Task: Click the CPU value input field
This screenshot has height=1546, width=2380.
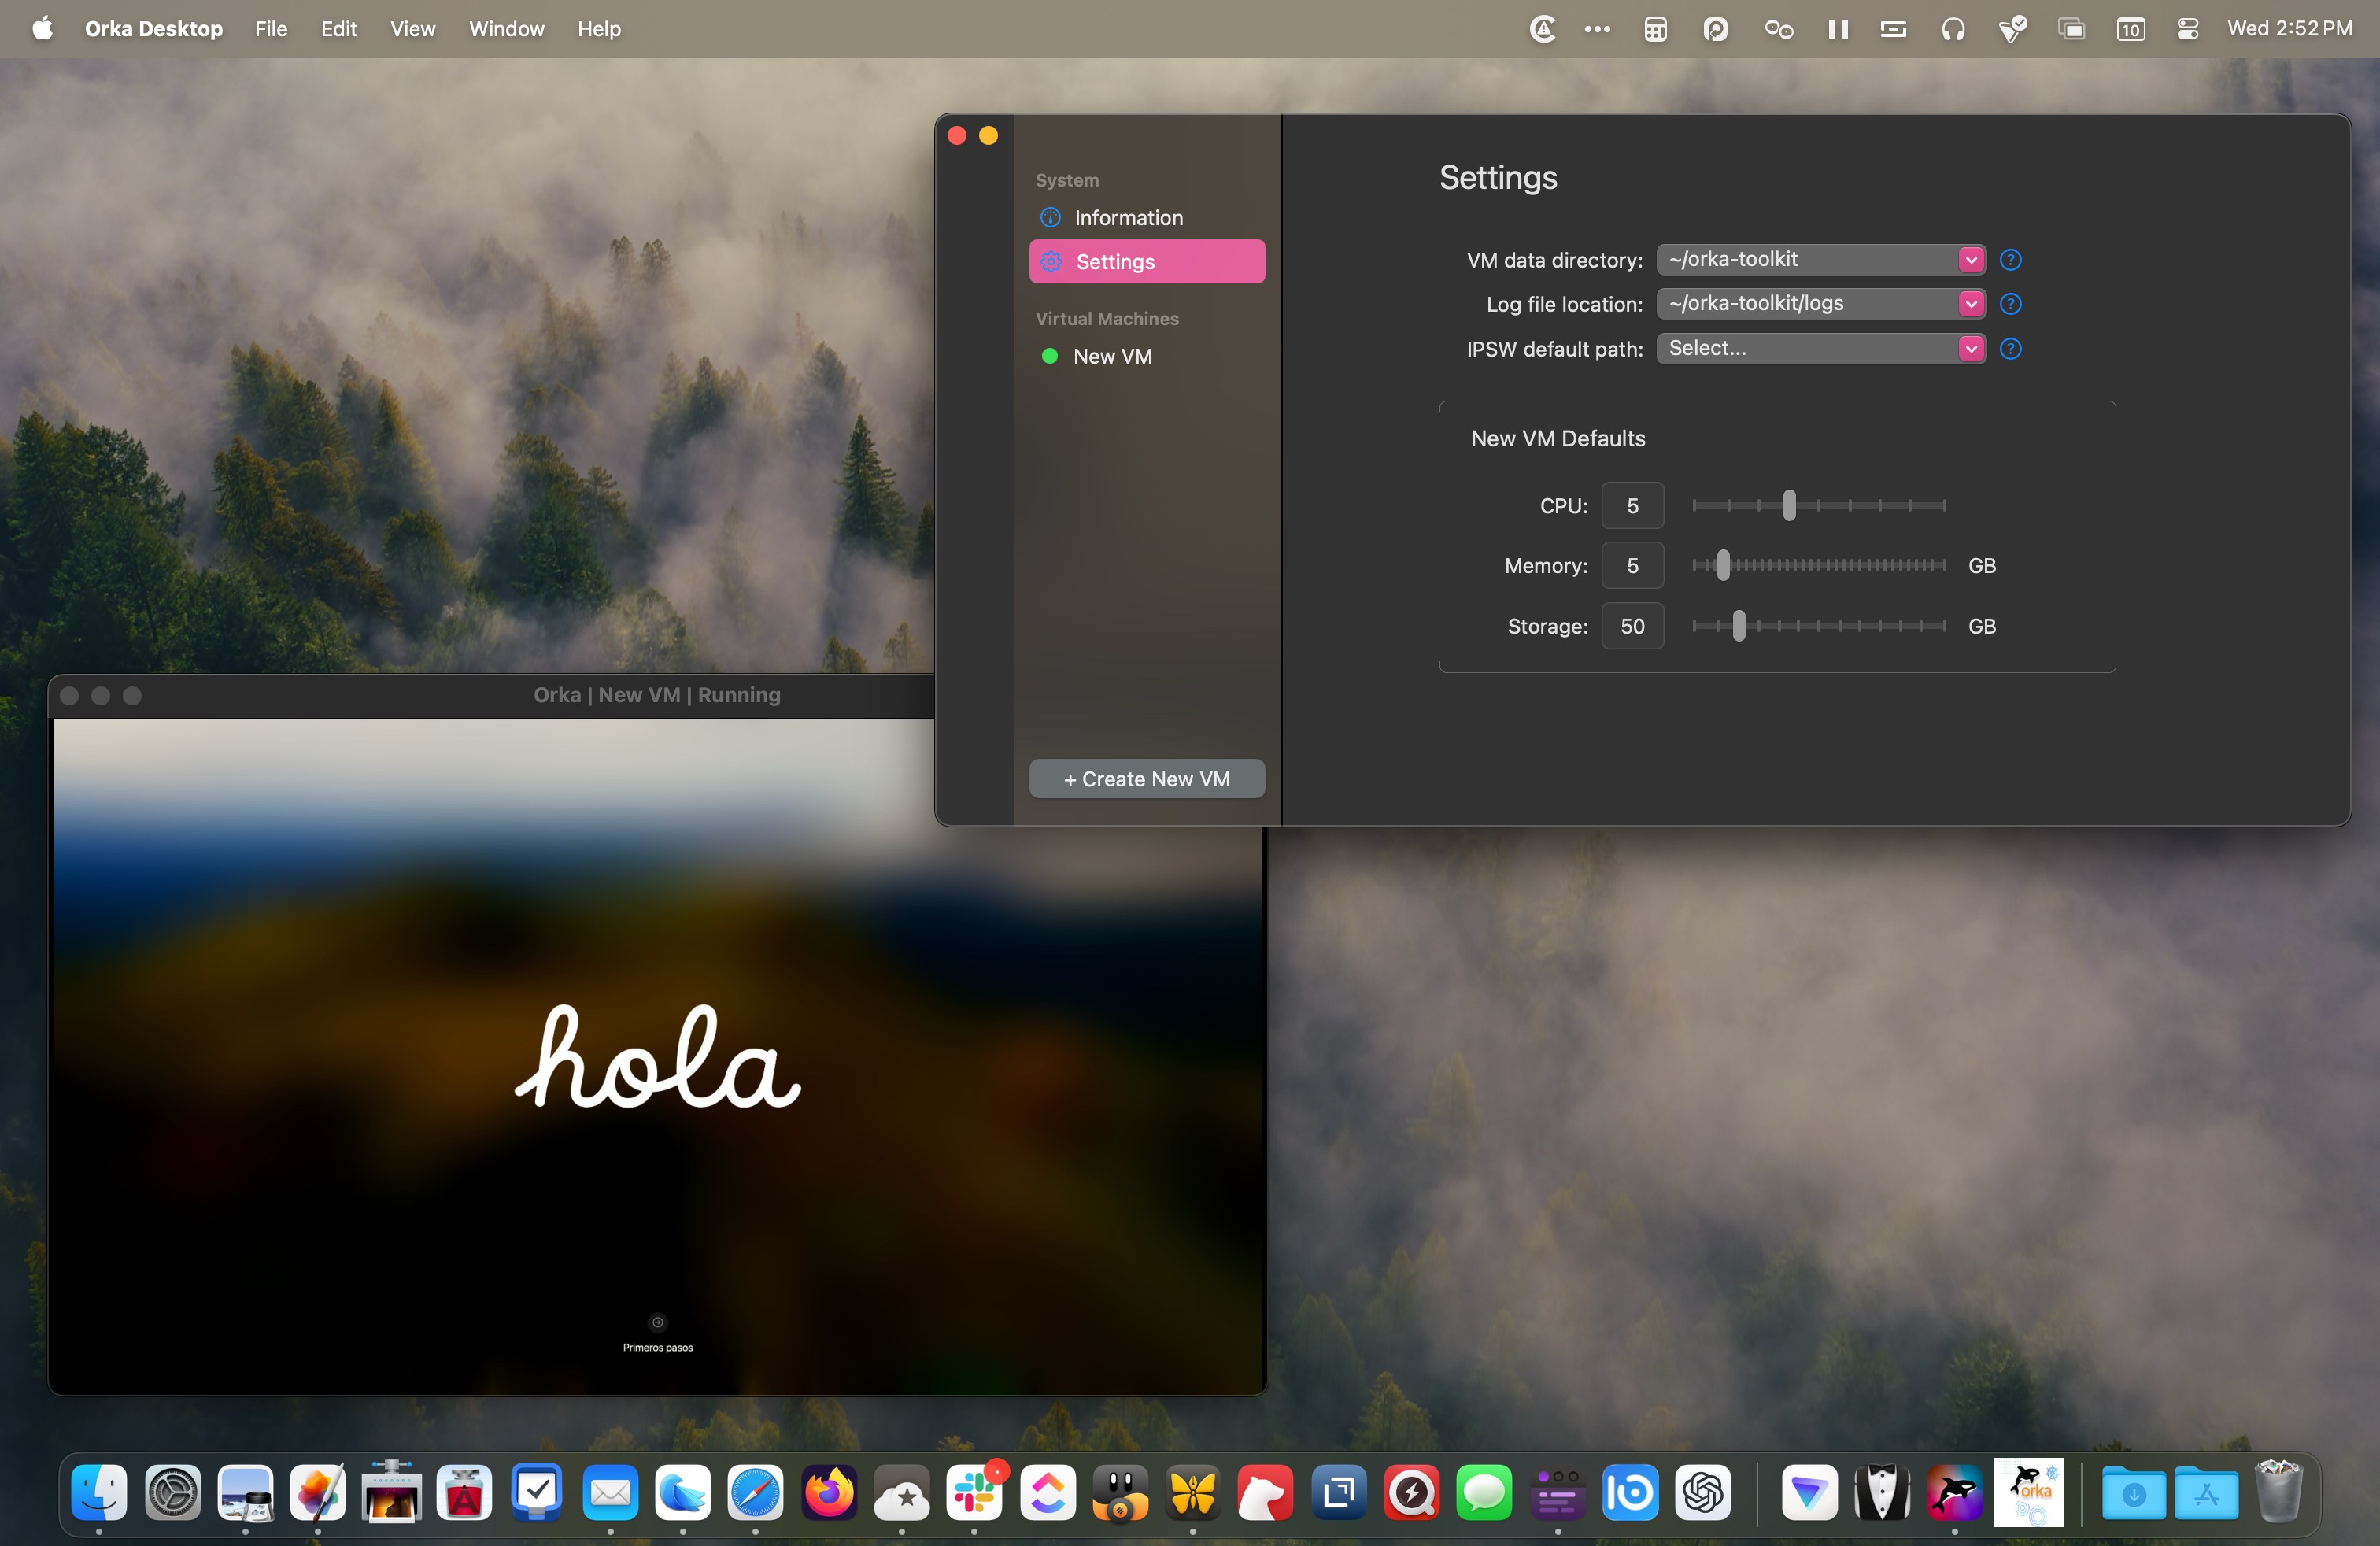Action: [1631, 503]
